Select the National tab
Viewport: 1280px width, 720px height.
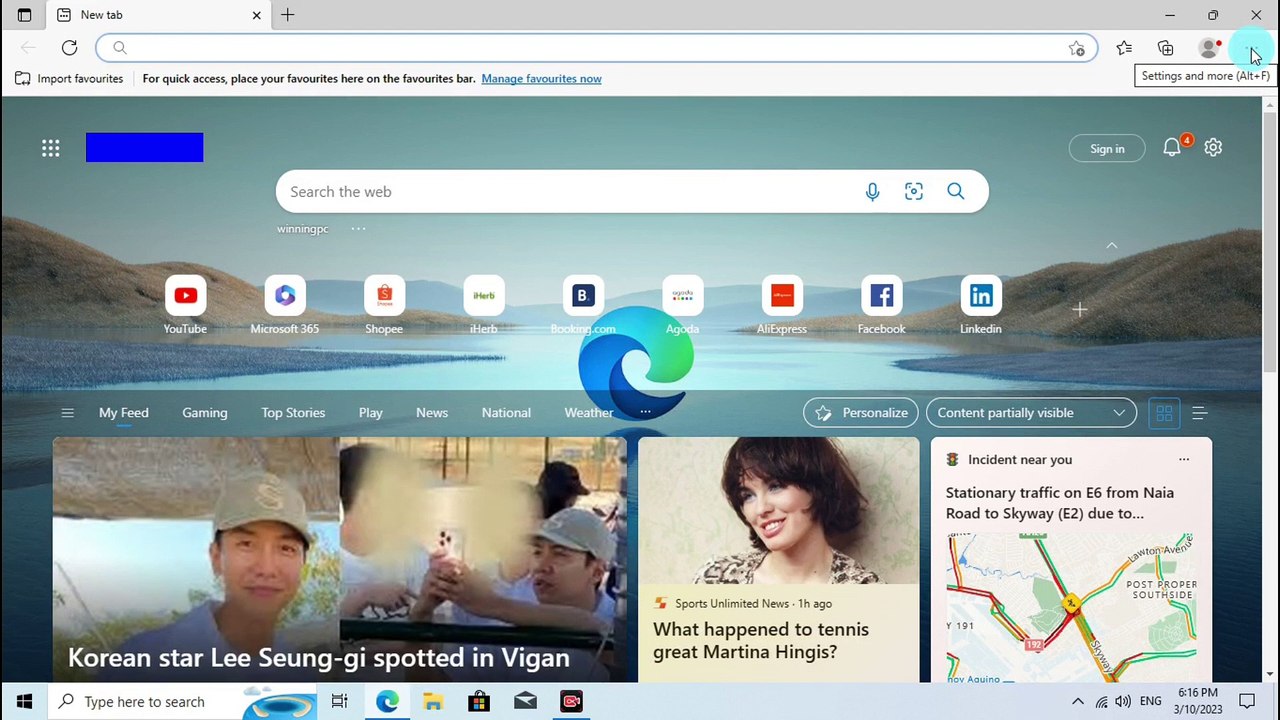(506, 413)
